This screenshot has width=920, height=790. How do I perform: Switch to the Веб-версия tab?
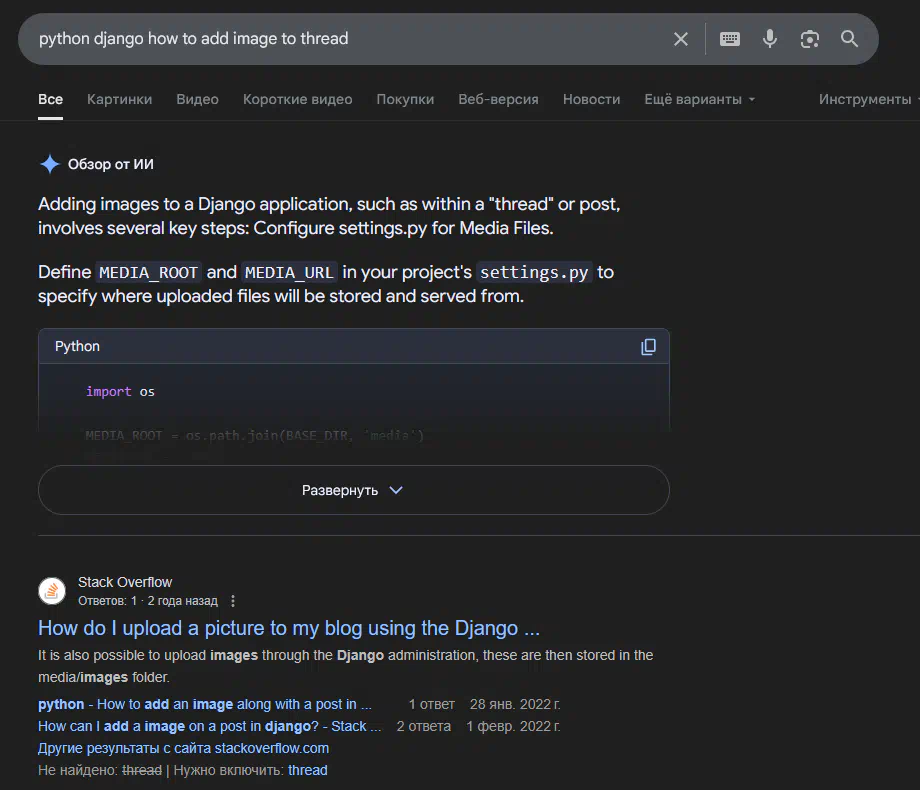498,99
